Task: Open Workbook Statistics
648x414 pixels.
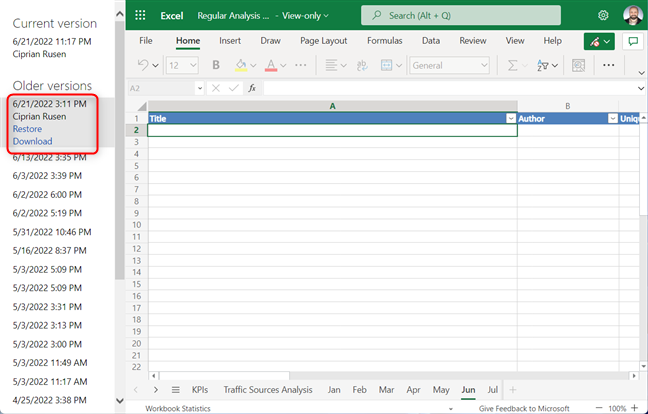Action: (178, 408)
